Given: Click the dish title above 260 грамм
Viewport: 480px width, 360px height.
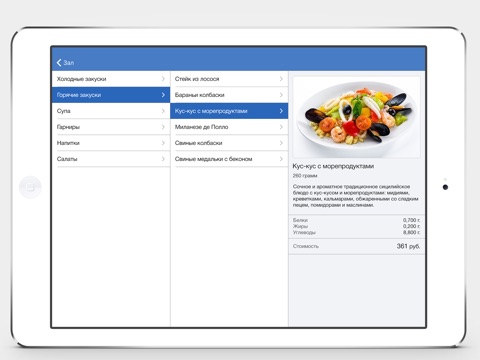Looking at the screenshot, I should pos(333,166).
